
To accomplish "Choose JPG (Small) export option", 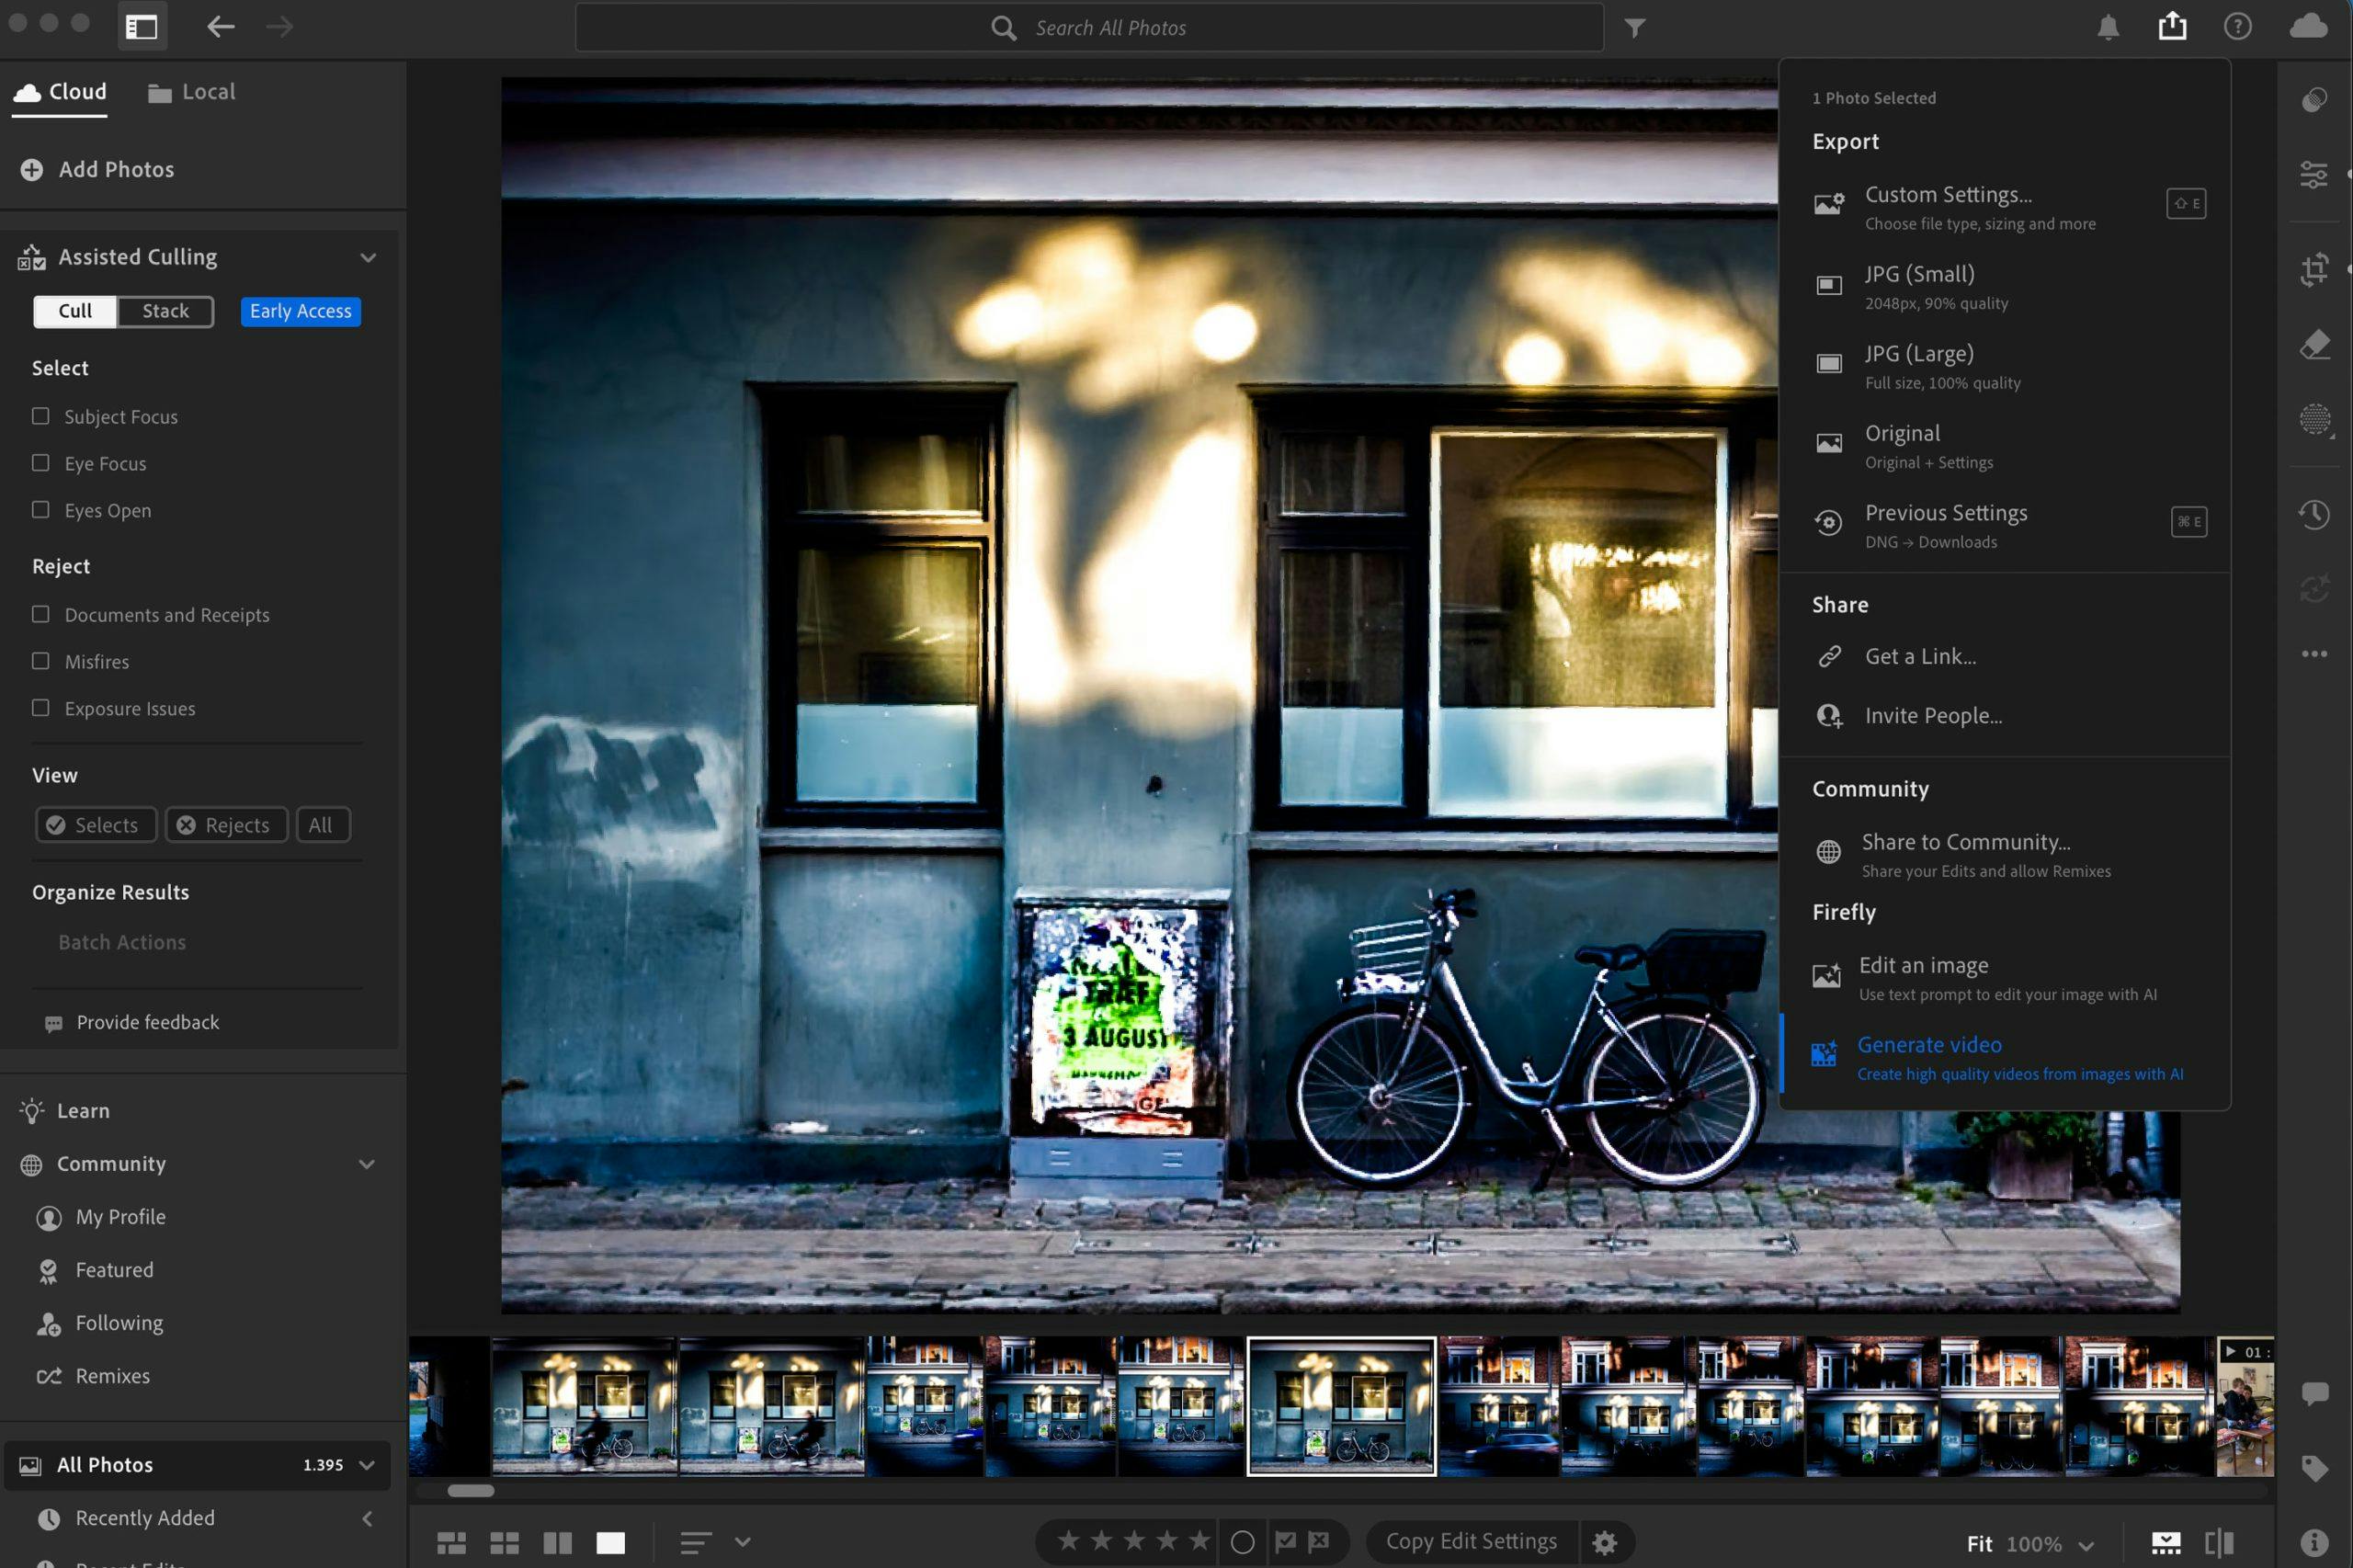I will click(1919, 285).
